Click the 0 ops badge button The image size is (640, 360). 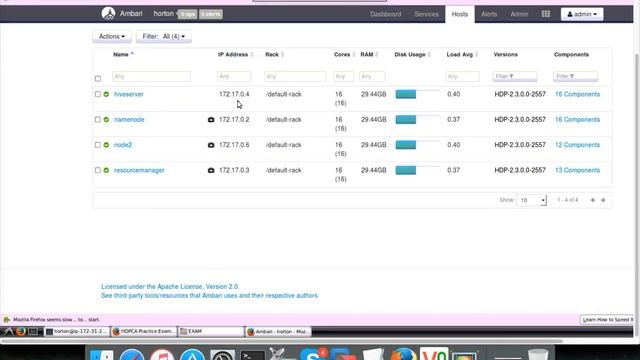coord(188,14)
